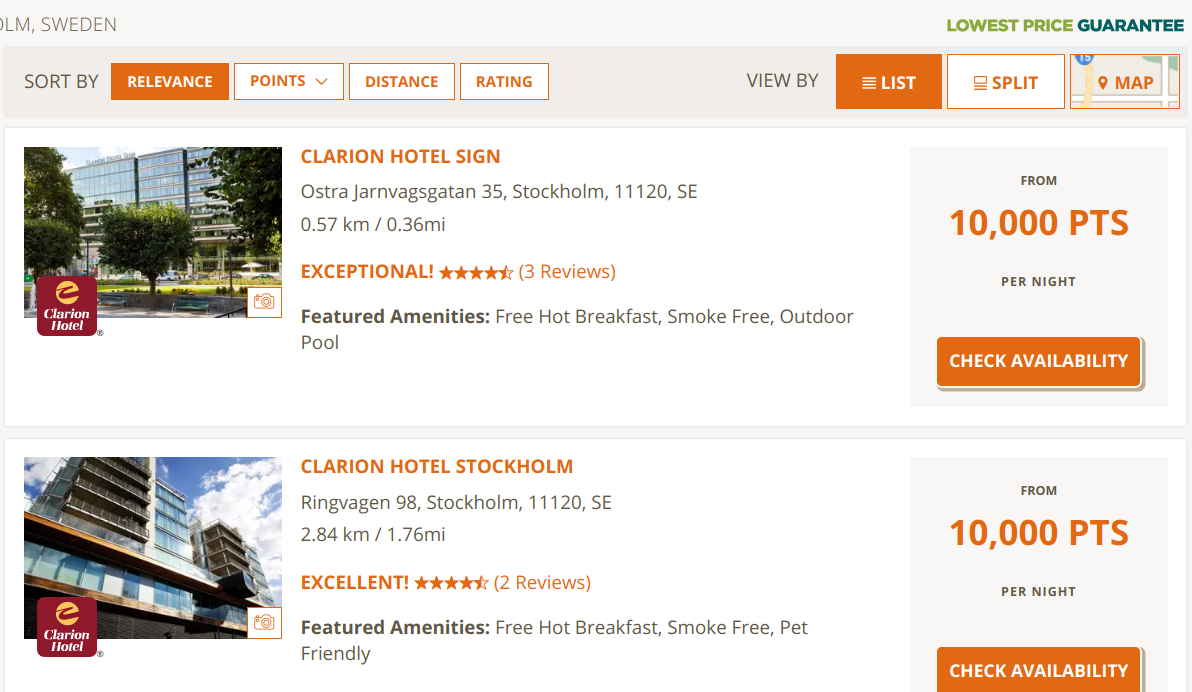1192x692 pixels.
Task: Expand the Points sort dropdown
Action: (288, 82)
